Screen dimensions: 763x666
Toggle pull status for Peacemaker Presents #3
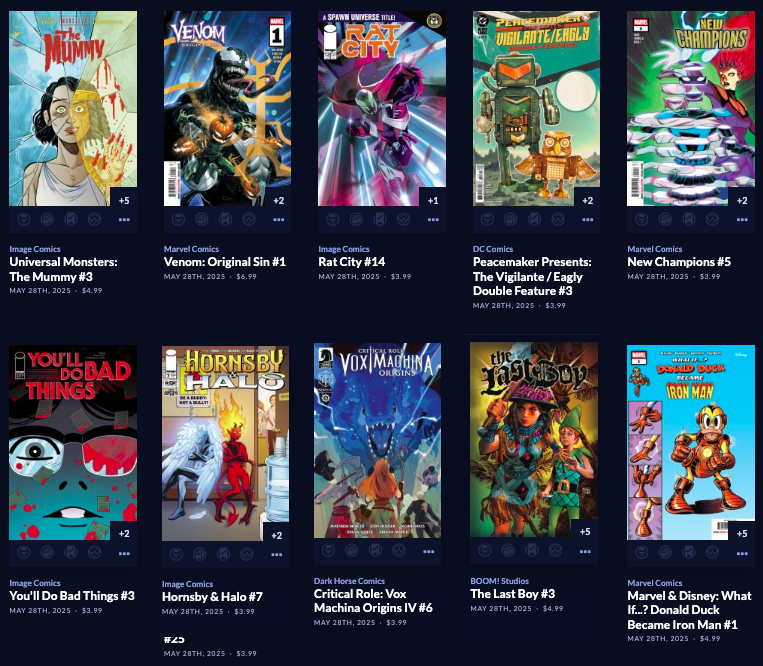pos(487,219)
